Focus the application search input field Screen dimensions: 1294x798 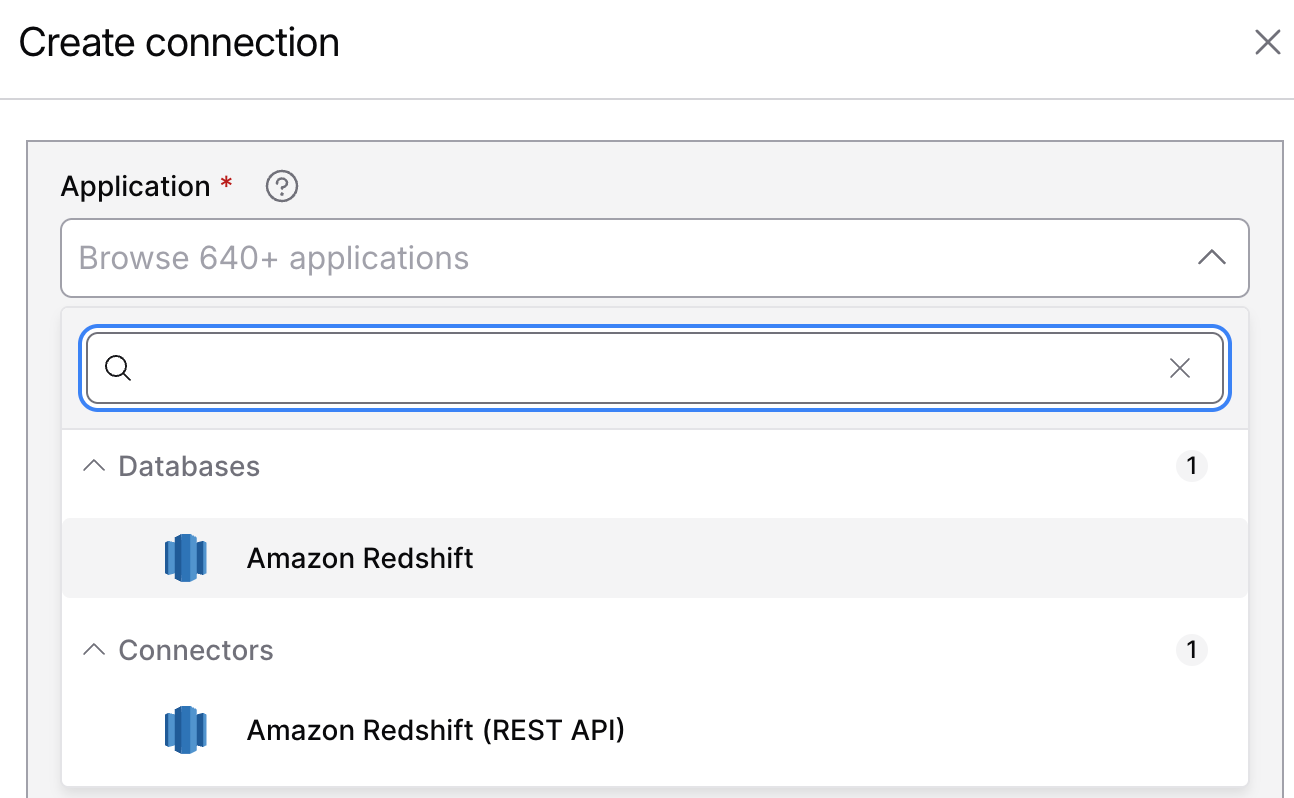pyautogui.click(x=655, y=368)
